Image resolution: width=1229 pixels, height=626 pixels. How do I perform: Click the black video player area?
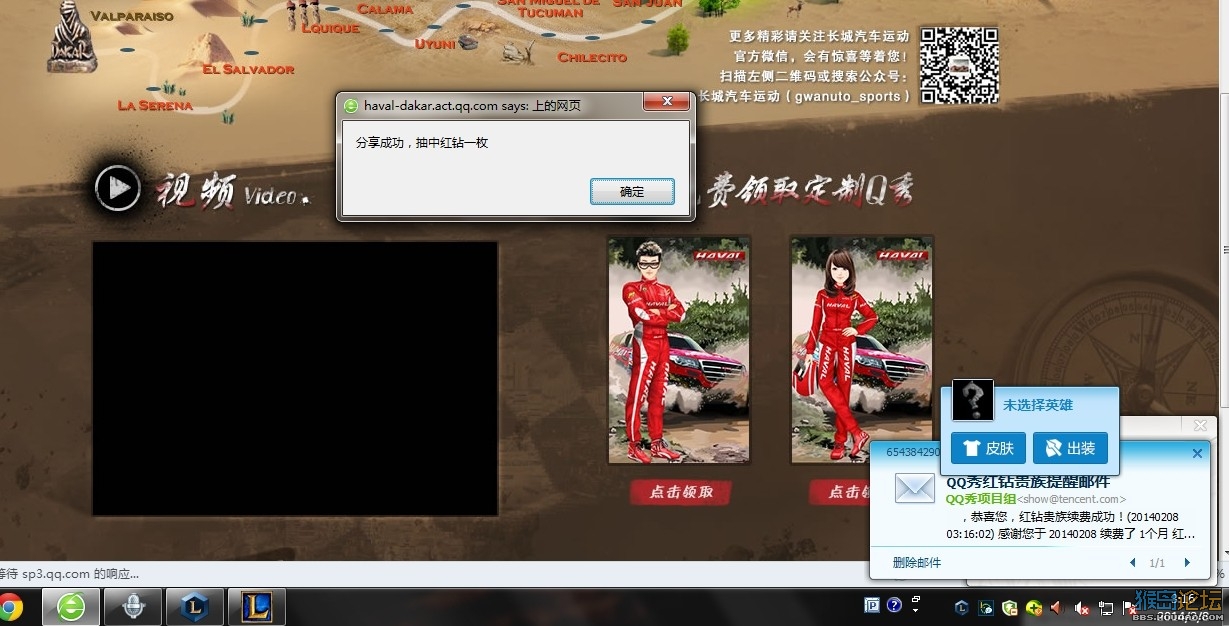tap(295, 378)
